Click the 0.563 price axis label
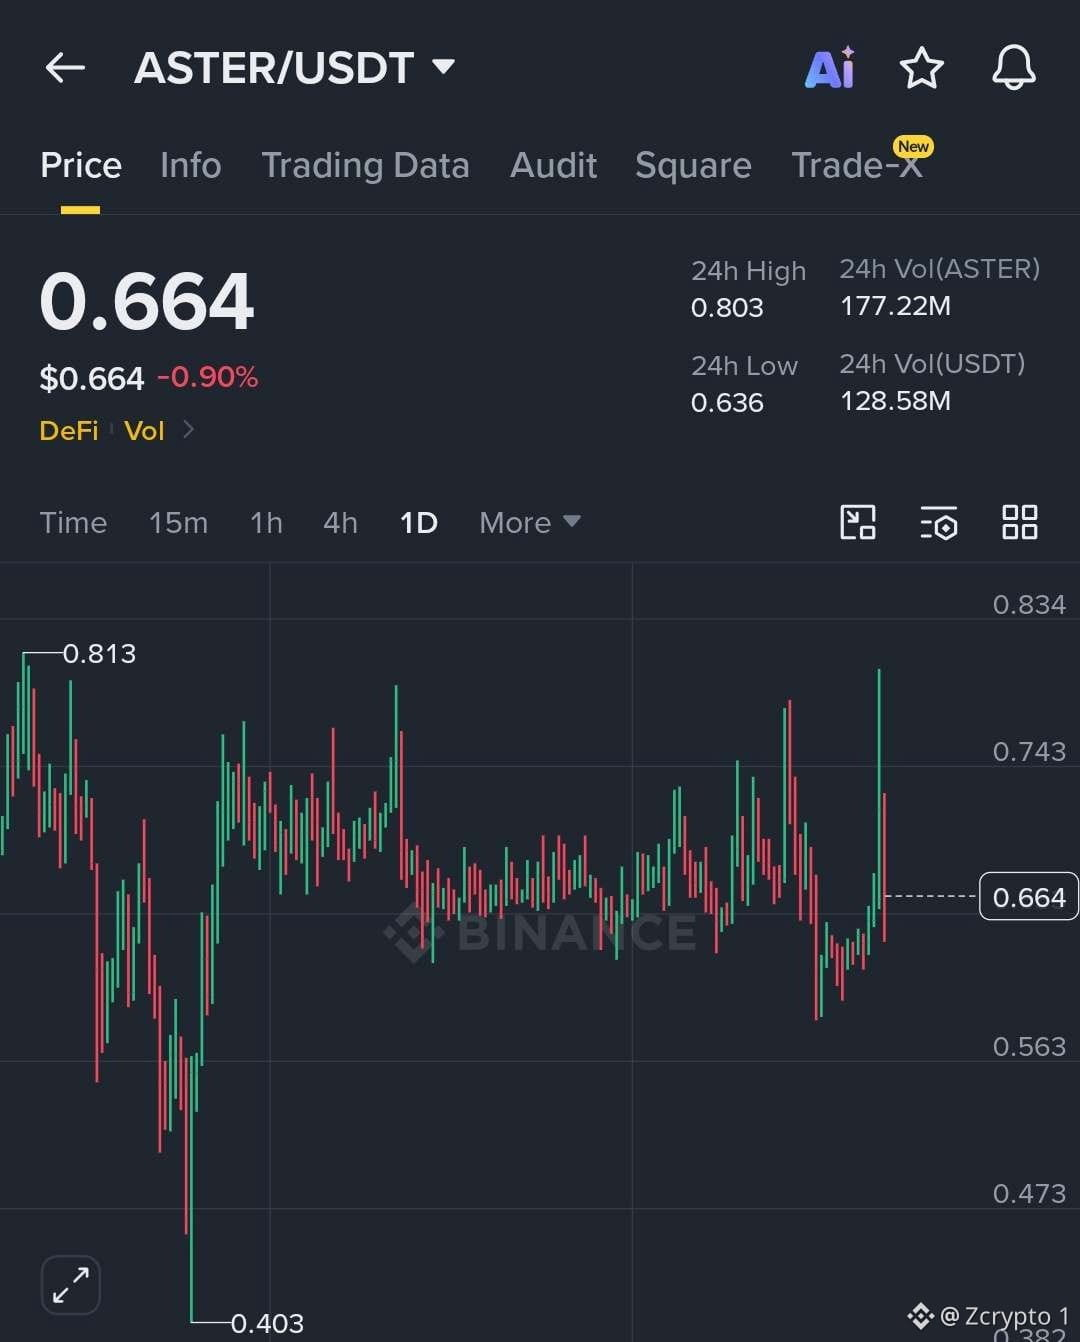 [x=1029, y=1047]
